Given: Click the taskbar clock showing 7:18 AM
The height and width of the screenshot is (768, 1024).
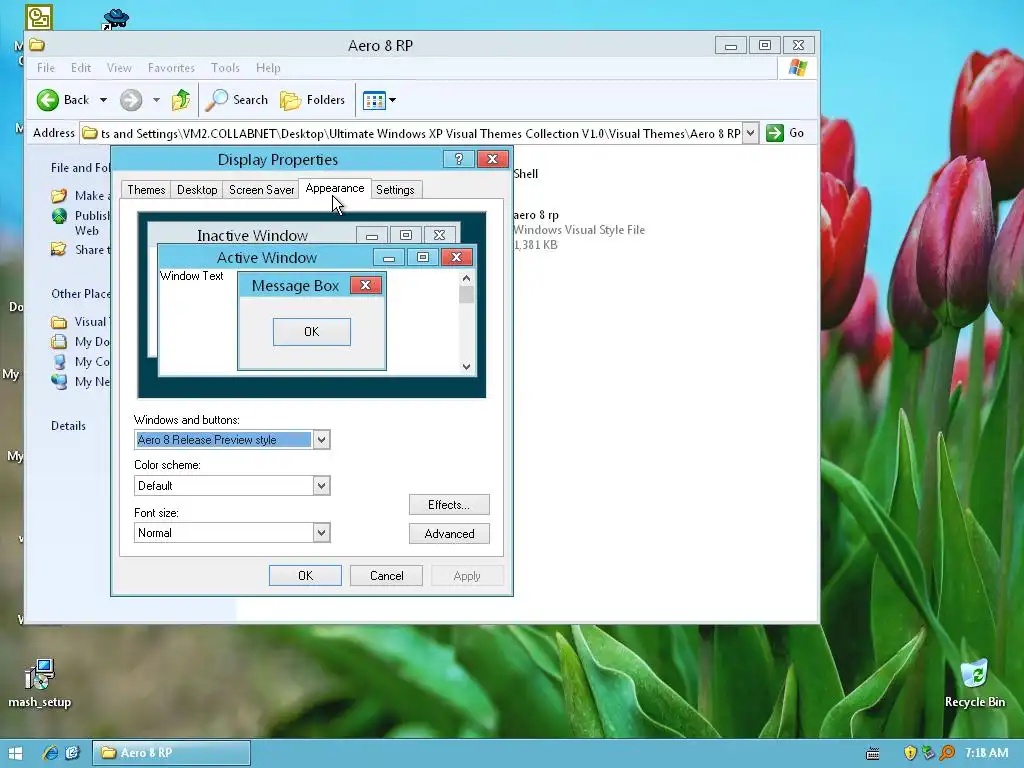Looking at the screenshot, I should 986,753.
